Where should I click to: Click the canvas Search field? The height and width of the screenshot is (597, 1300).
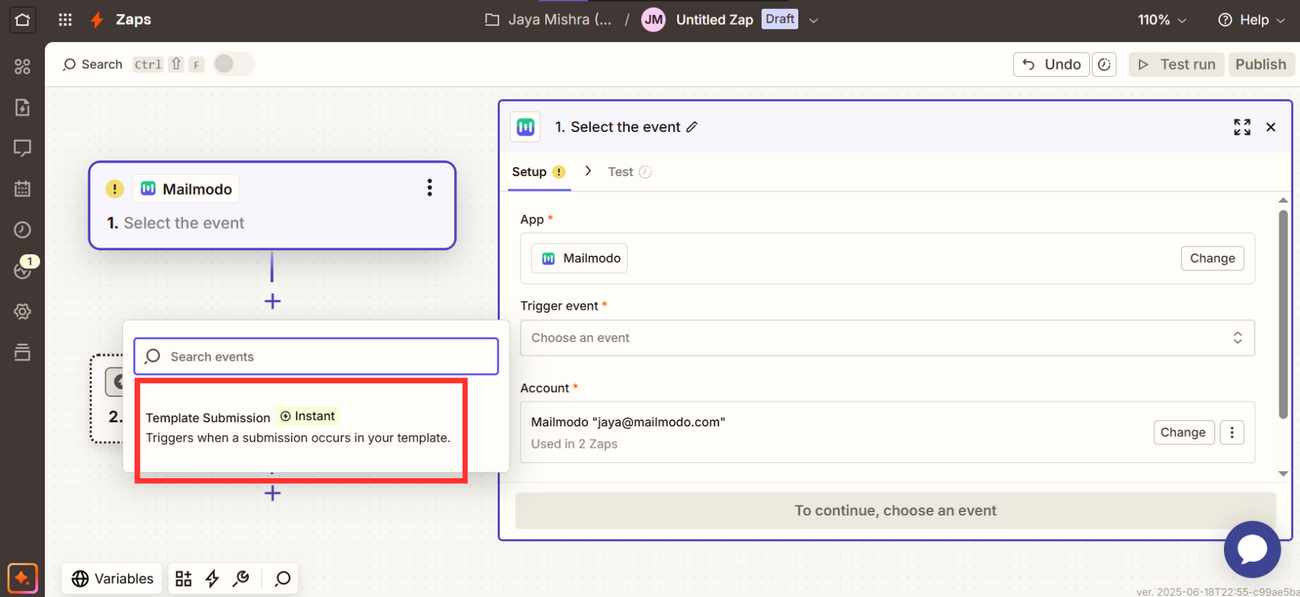(92, 64)
